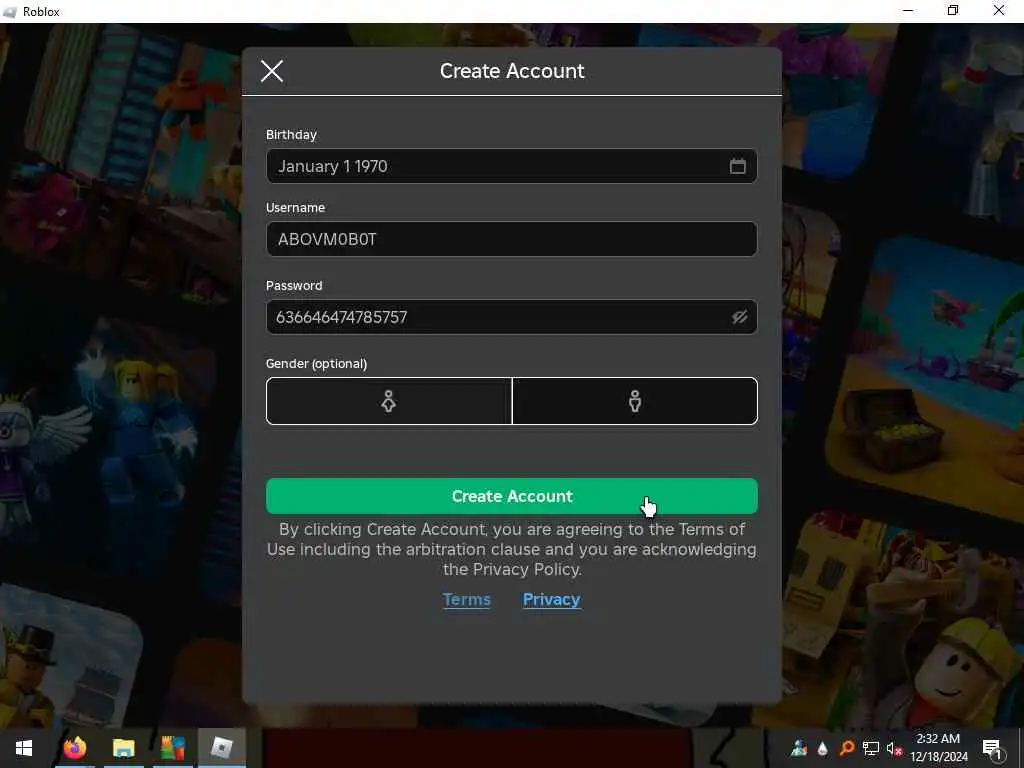Click the Roblox taskbar icon
This screenshot has height=768, width=1024.
pos(221,748)
